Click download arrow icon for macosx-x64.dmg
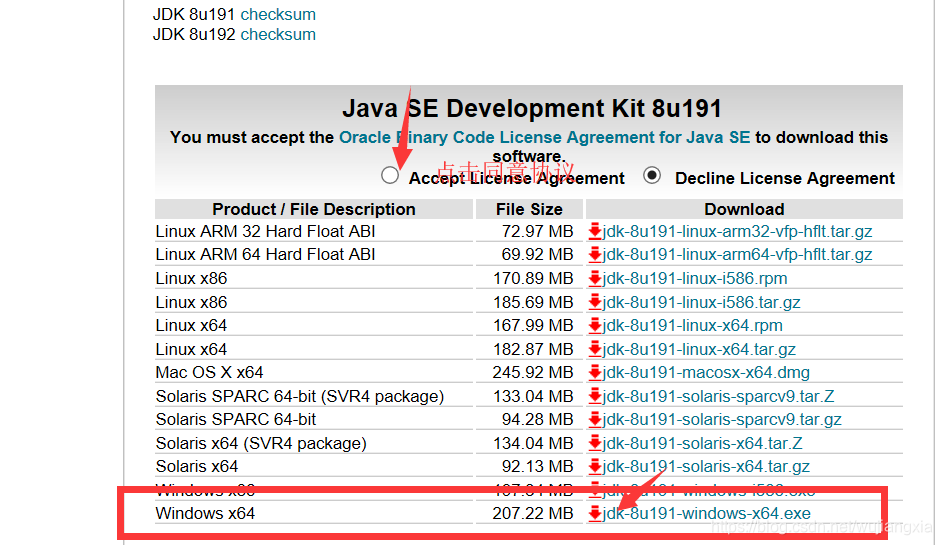The width and height of the screenshot is (942, 545). click(x=595, y=373)
